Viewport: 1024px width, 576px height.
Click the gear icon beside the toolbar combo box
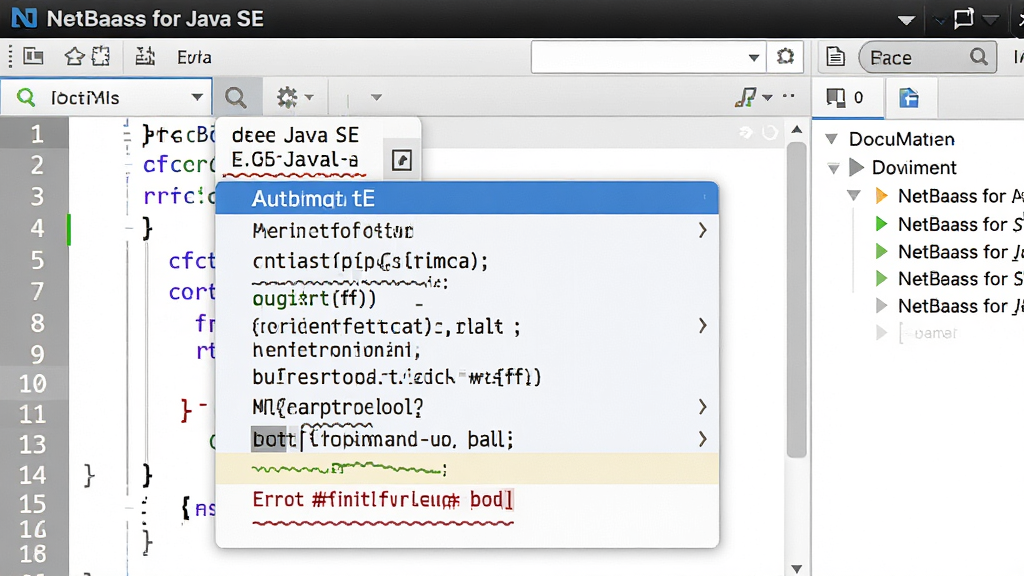[785, 57]
